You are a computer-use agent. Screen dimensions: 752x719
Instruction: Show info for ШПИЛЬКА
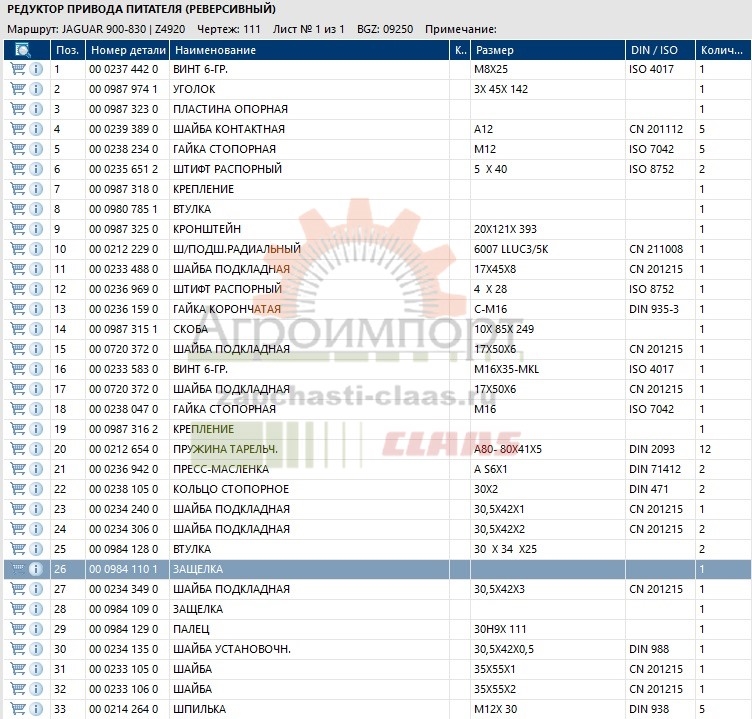pyautogui.click(x=36, y=708)
